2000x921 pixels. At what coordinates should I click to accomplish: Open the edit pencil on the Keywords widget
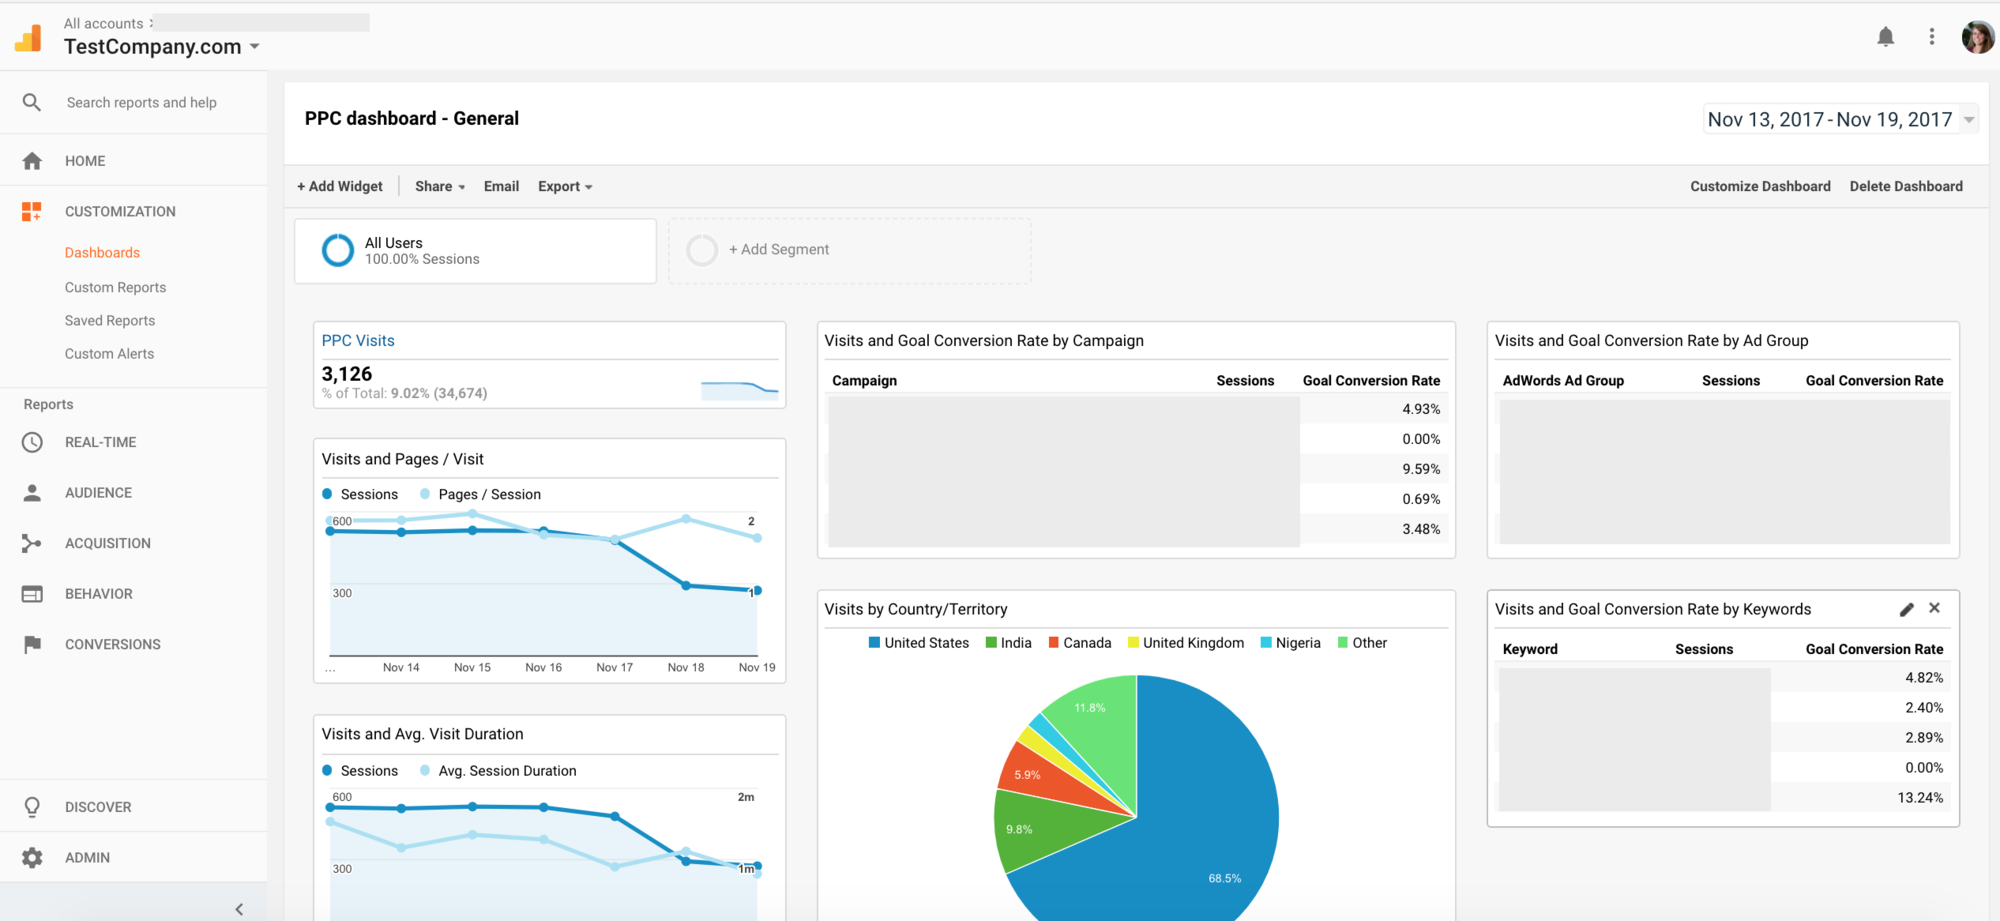(x=1907, y=608)
